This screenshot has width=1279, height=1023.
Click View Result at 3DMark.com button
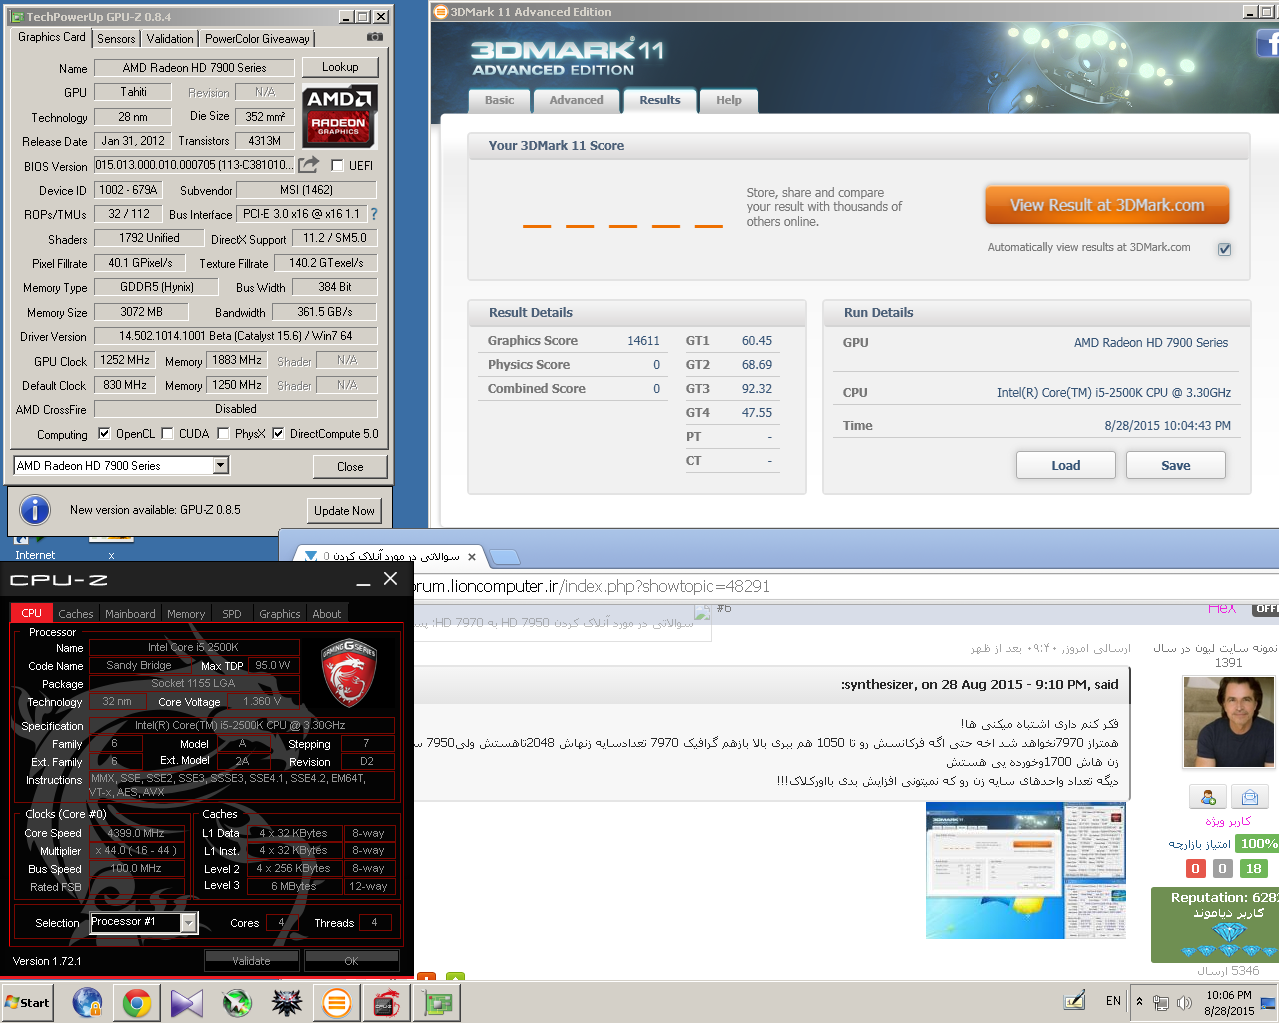1107,205
